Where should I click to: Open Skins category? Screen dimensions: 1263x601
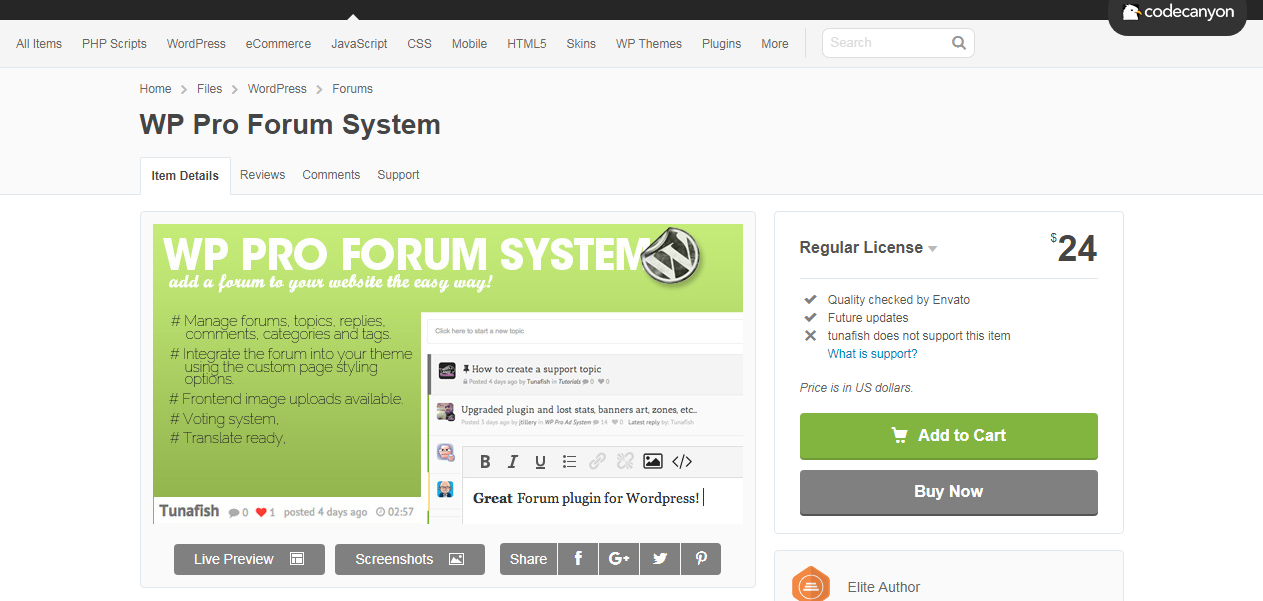coord(581,44)
